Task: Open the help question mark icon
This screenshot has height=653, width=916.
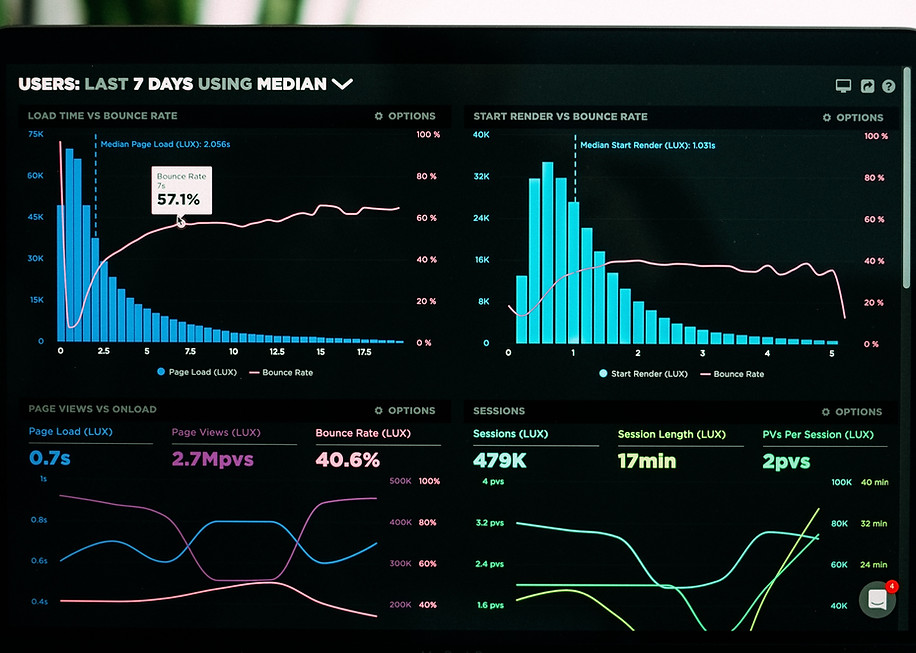Action: point(889,86)
